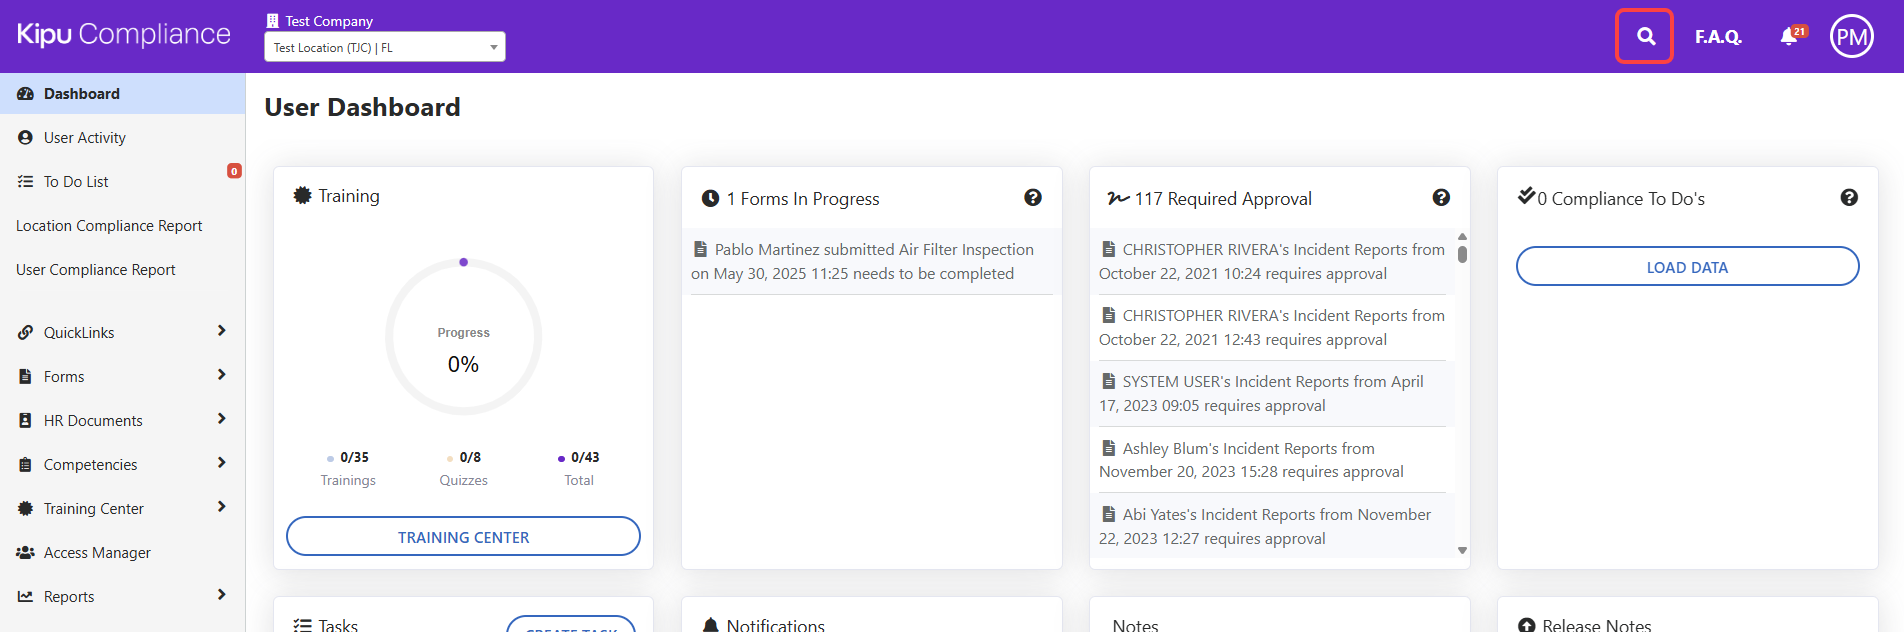The width and height of the screenshot is (1904, 632).
Task: Click help icon on Compliance To Do's card
Action: 1849,198
